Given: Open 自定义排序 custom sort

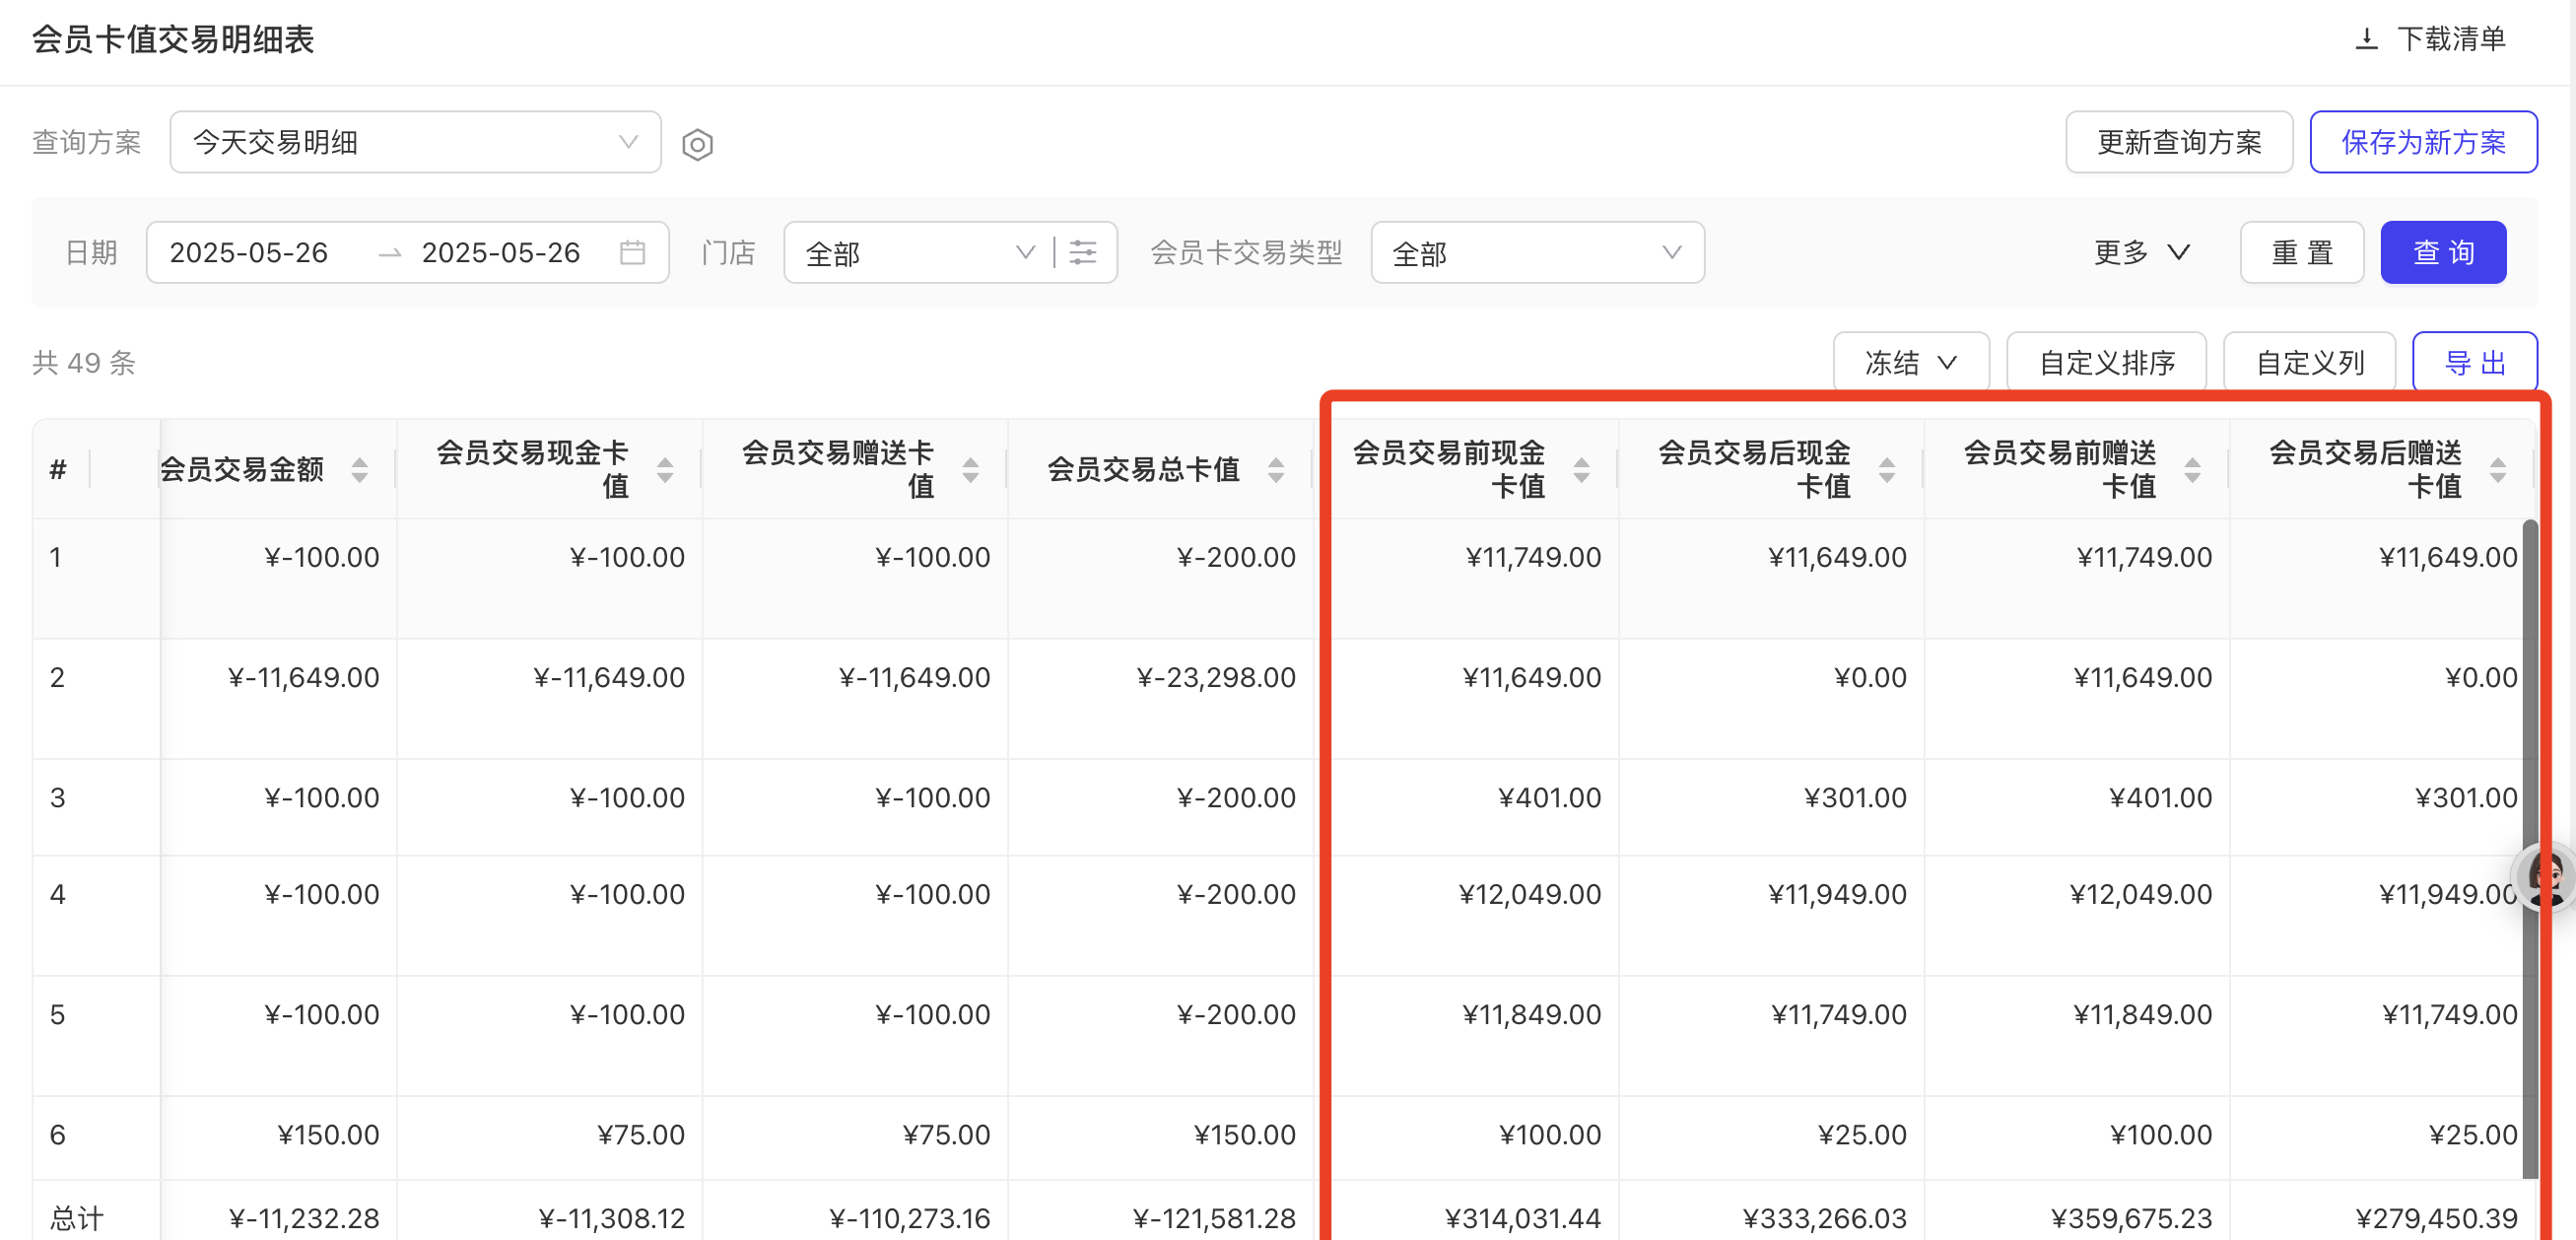Looking at the screenshot, I should (2106, 362).
